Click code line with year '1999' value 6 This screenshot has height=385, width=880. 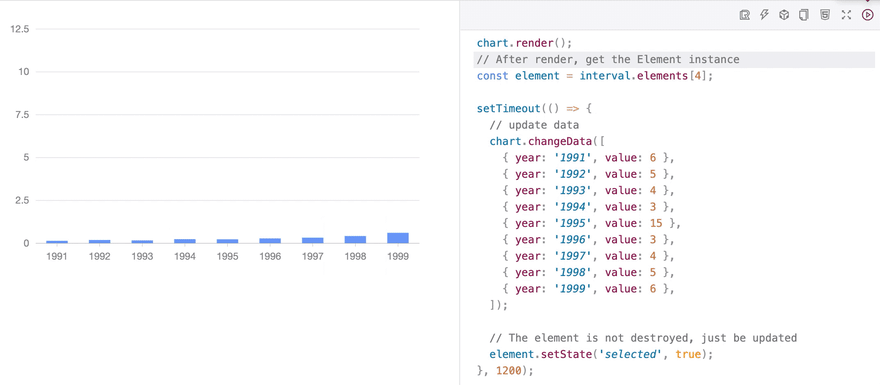pyautogui.click(x=588, y=289)
